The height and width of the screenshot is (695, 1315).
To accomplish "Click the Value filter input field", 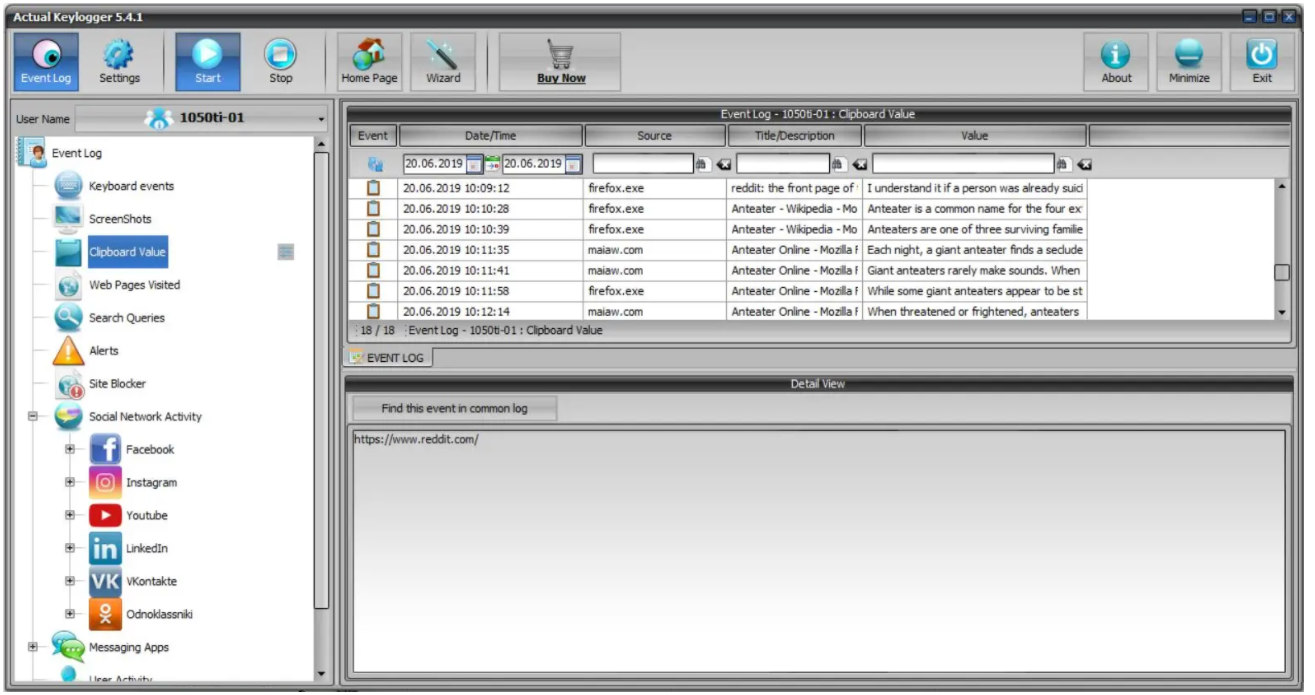I will pyautogui.click(x=963, y=164).
